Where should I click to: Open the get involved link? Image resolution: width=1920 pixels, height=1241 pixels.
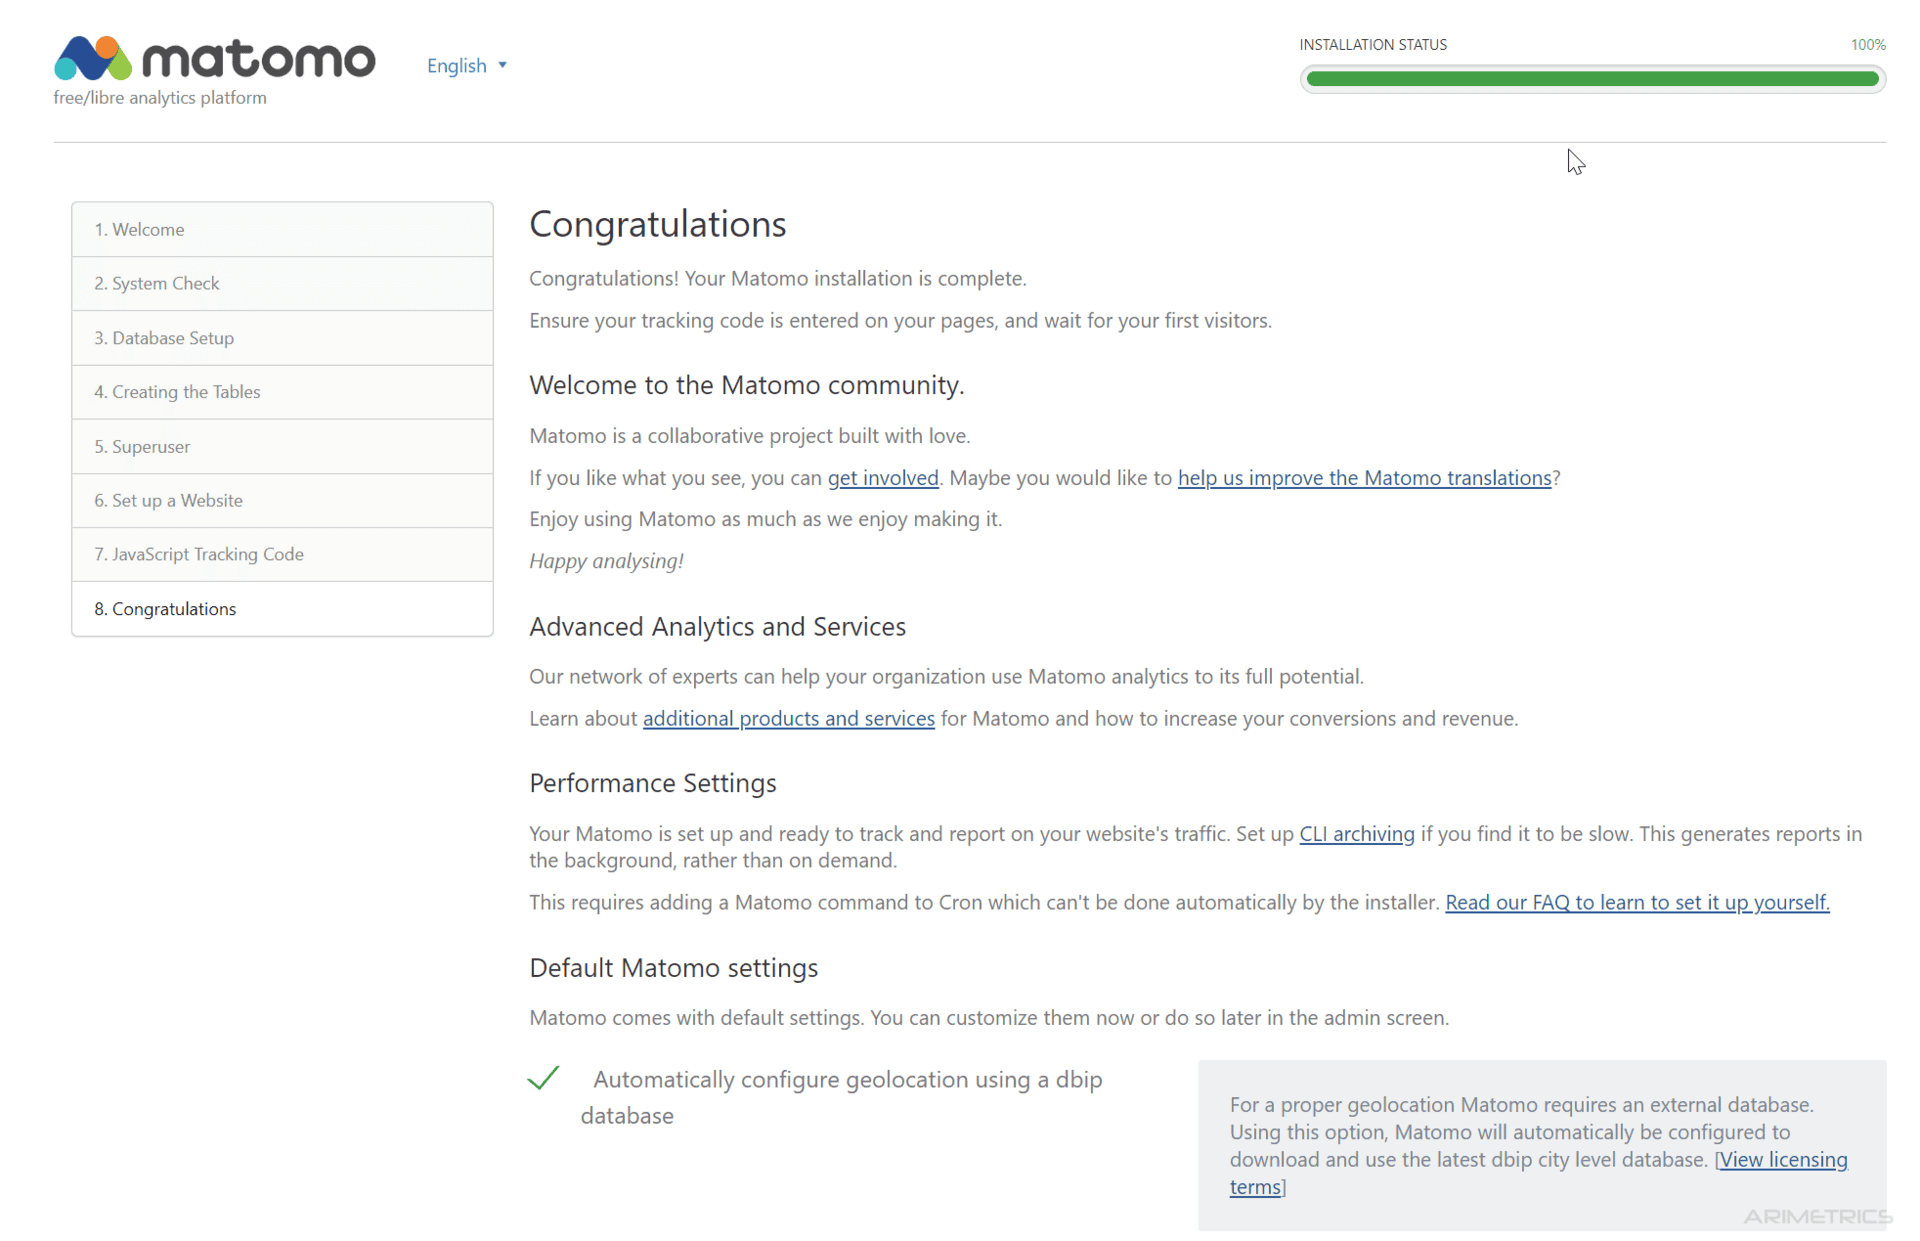tap(883, 478)
